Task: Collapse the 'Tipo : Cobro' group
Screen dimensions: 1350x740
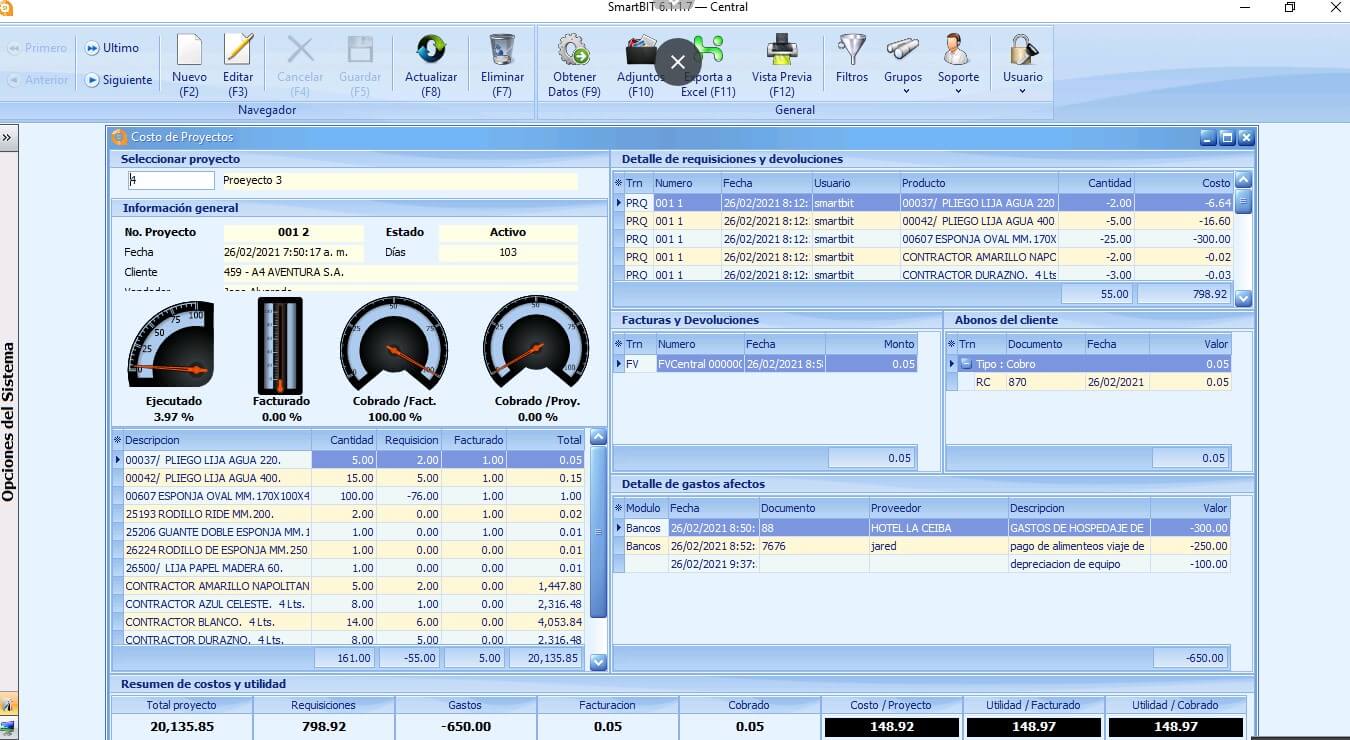Action: tap(967, 364)
